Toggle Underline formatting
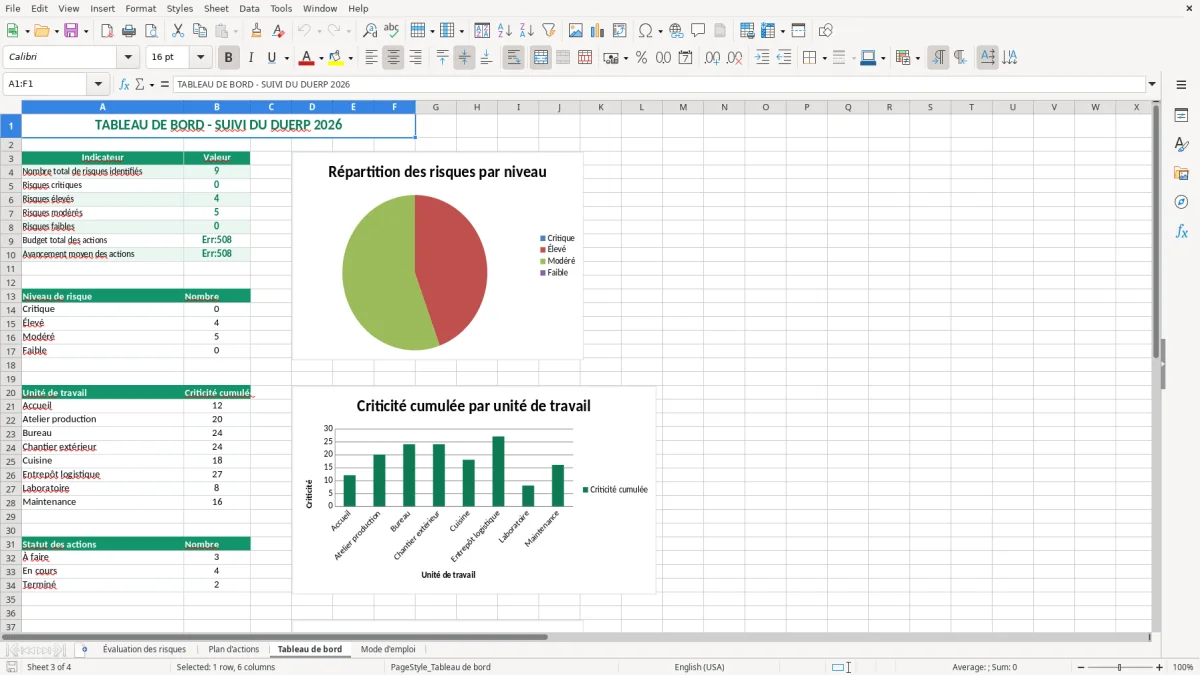 pos(272,58)
